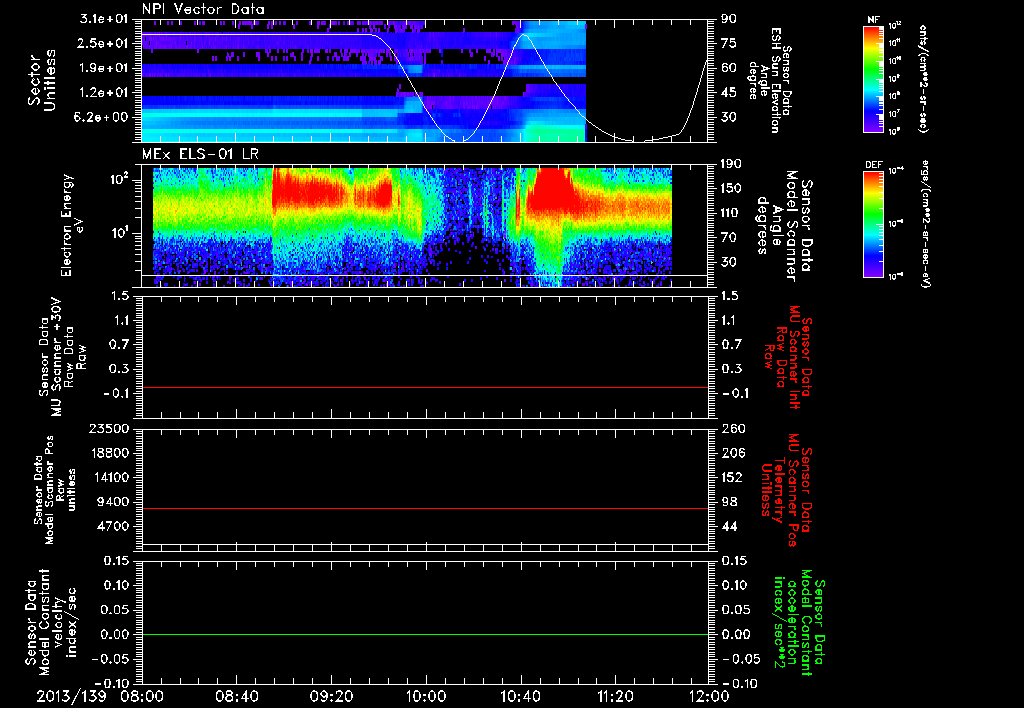Click the red "MU Scanner Pos Telemetry" label

[x=786, y=490]
